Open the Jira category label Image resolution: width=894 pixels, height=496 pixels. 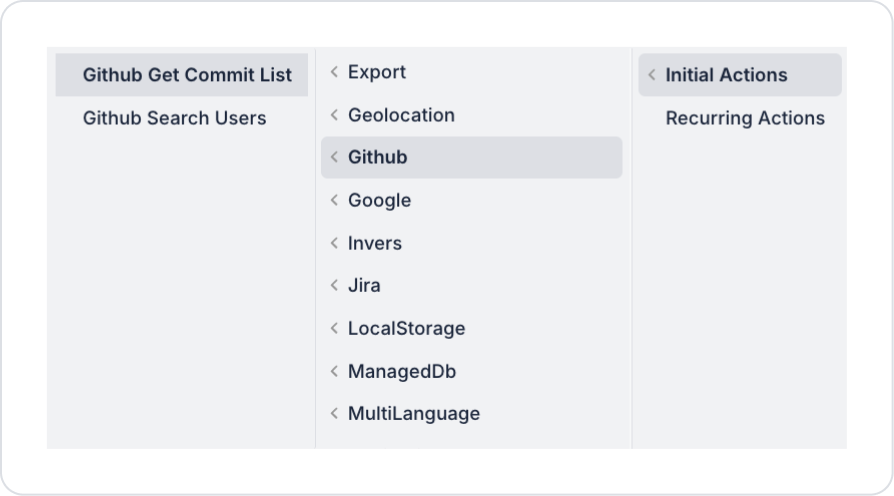click(x=364, y=286)
